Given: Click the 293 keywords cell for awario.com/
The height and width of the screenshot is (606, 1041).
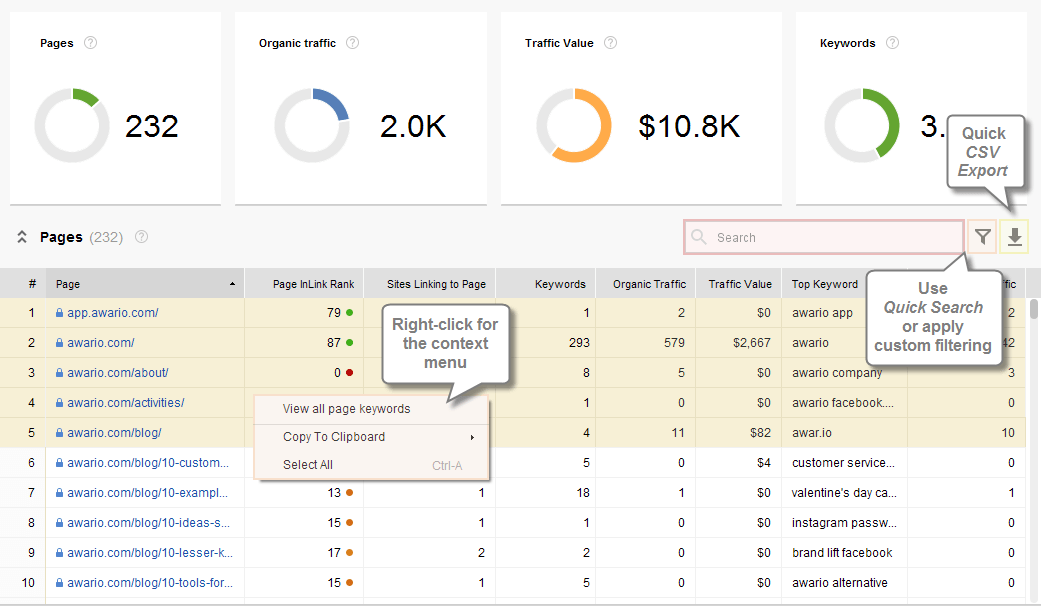Looking at the screenshot, I should tap(579, 342).
